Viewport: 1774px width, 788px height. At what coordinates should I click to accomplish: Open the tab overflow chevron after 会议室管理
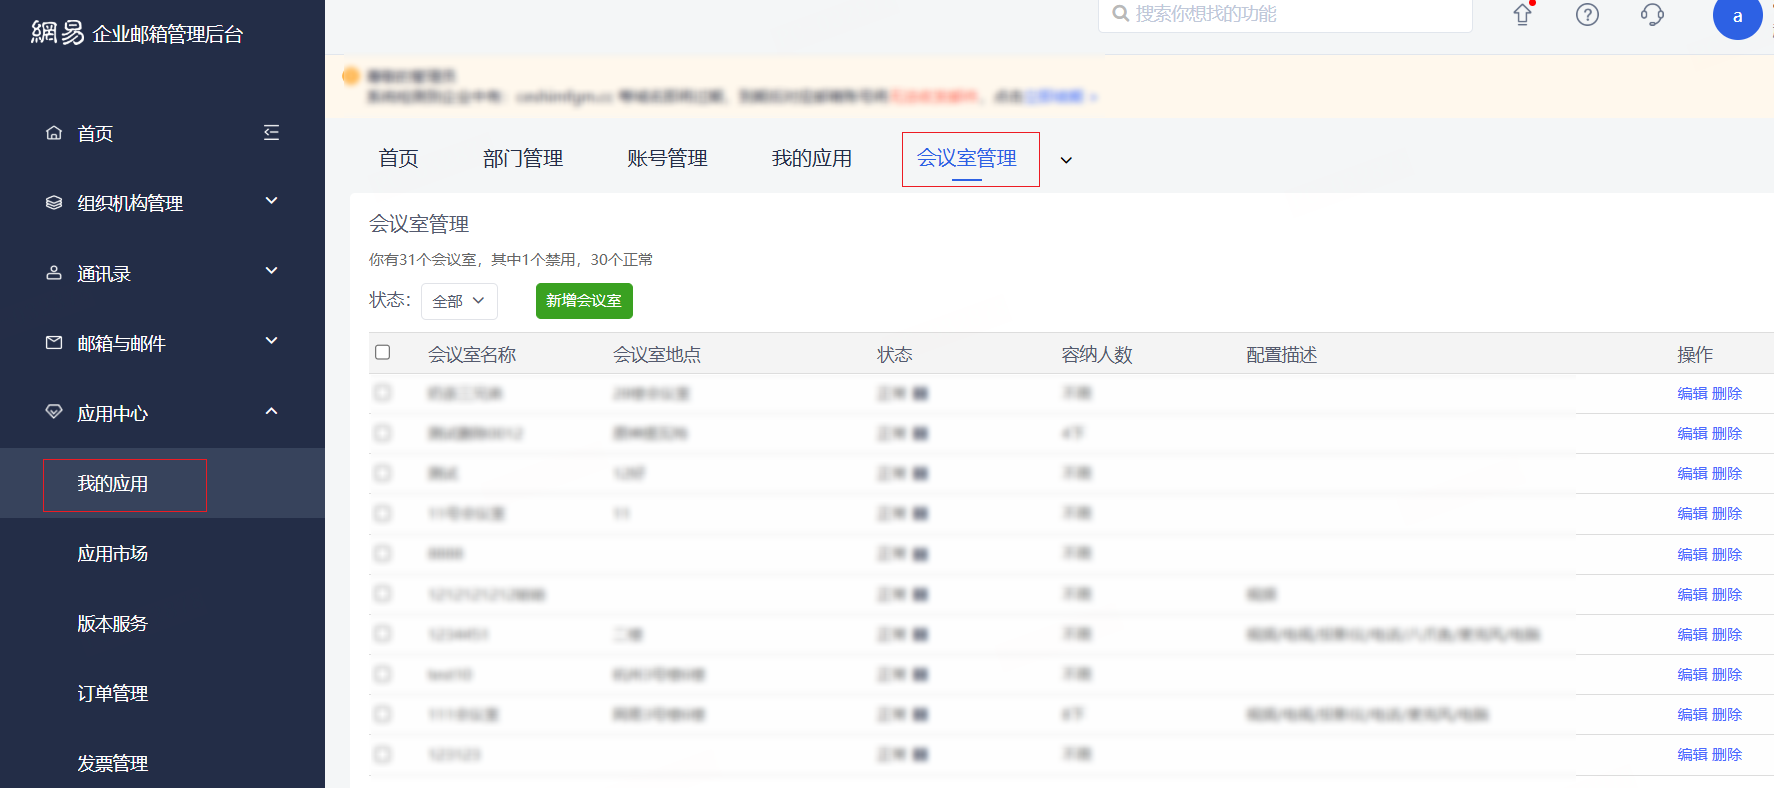click(1066, 160)
